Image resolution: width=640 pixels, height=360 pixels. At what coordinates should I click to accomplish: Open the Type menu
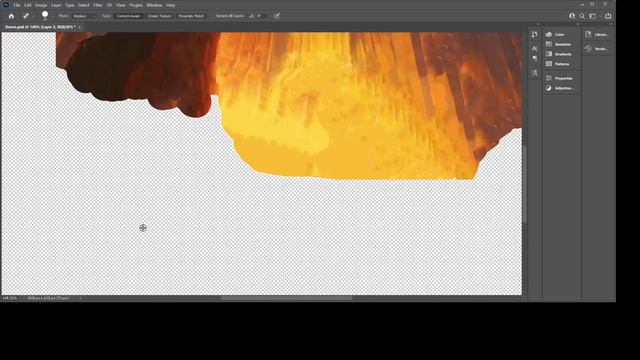pyautogui.click(x=70, y=5)
